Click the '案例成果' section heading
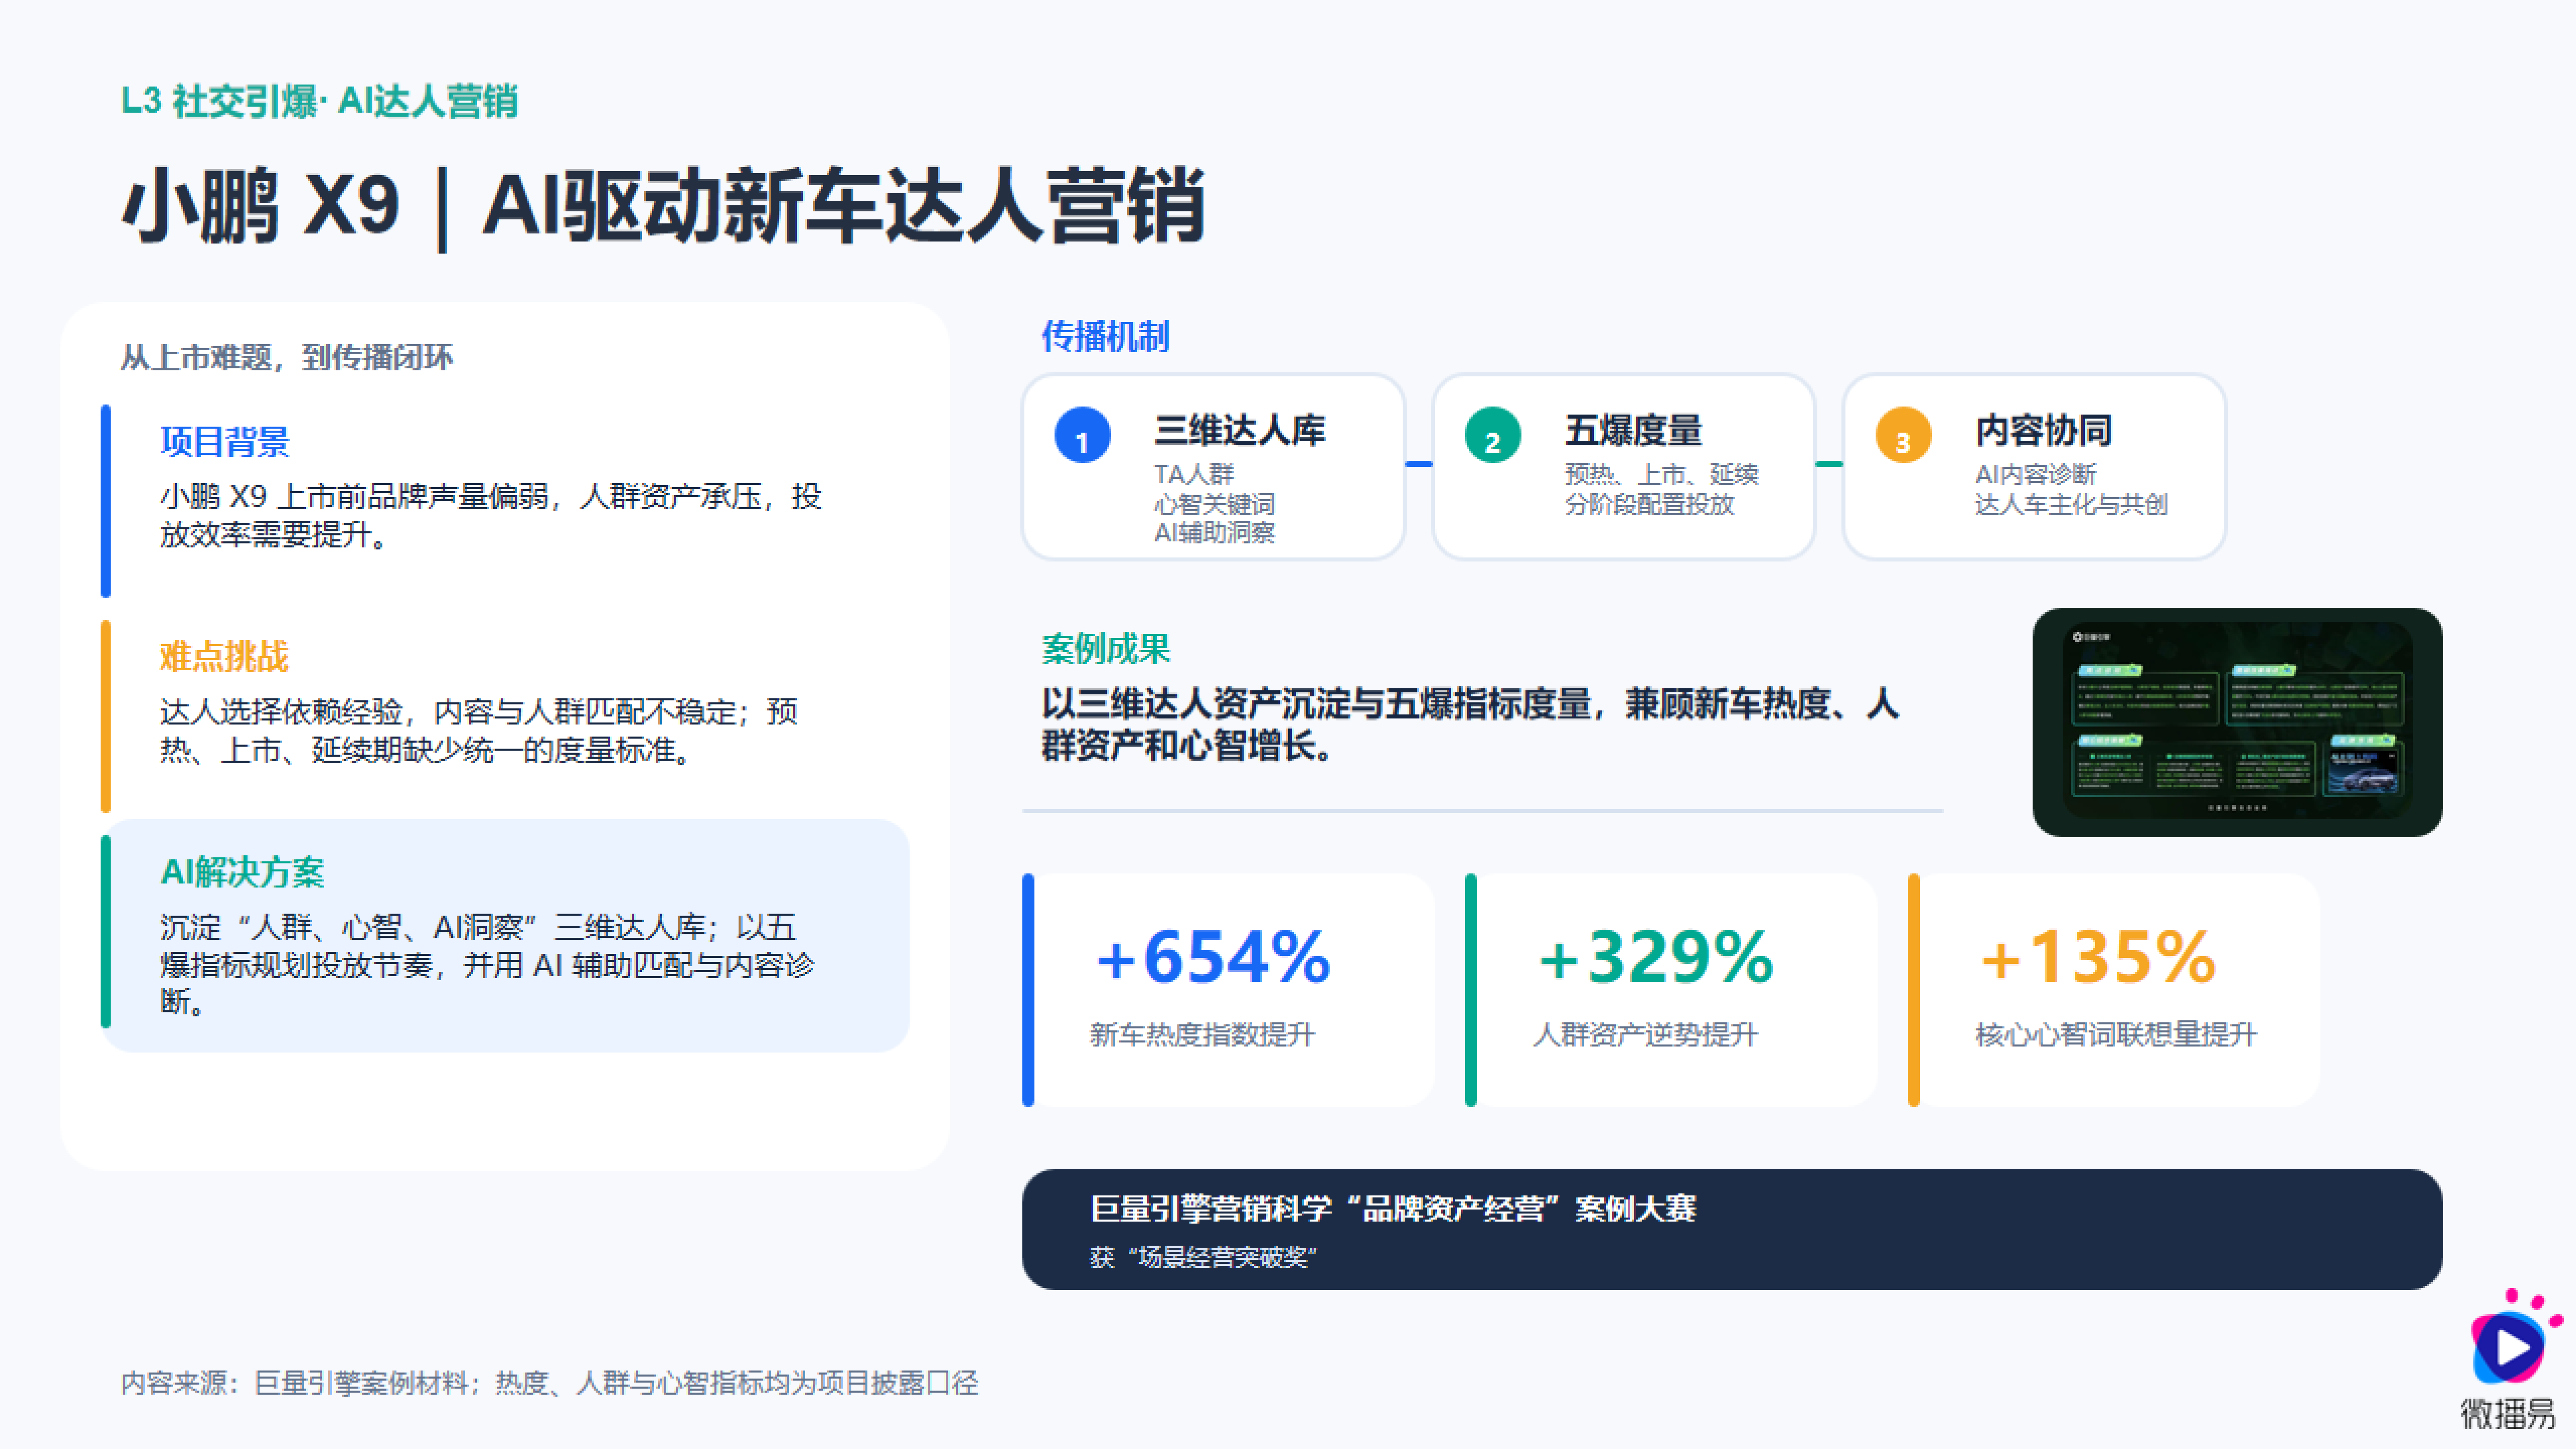2576x1449 pixels. pos(1105,648)
